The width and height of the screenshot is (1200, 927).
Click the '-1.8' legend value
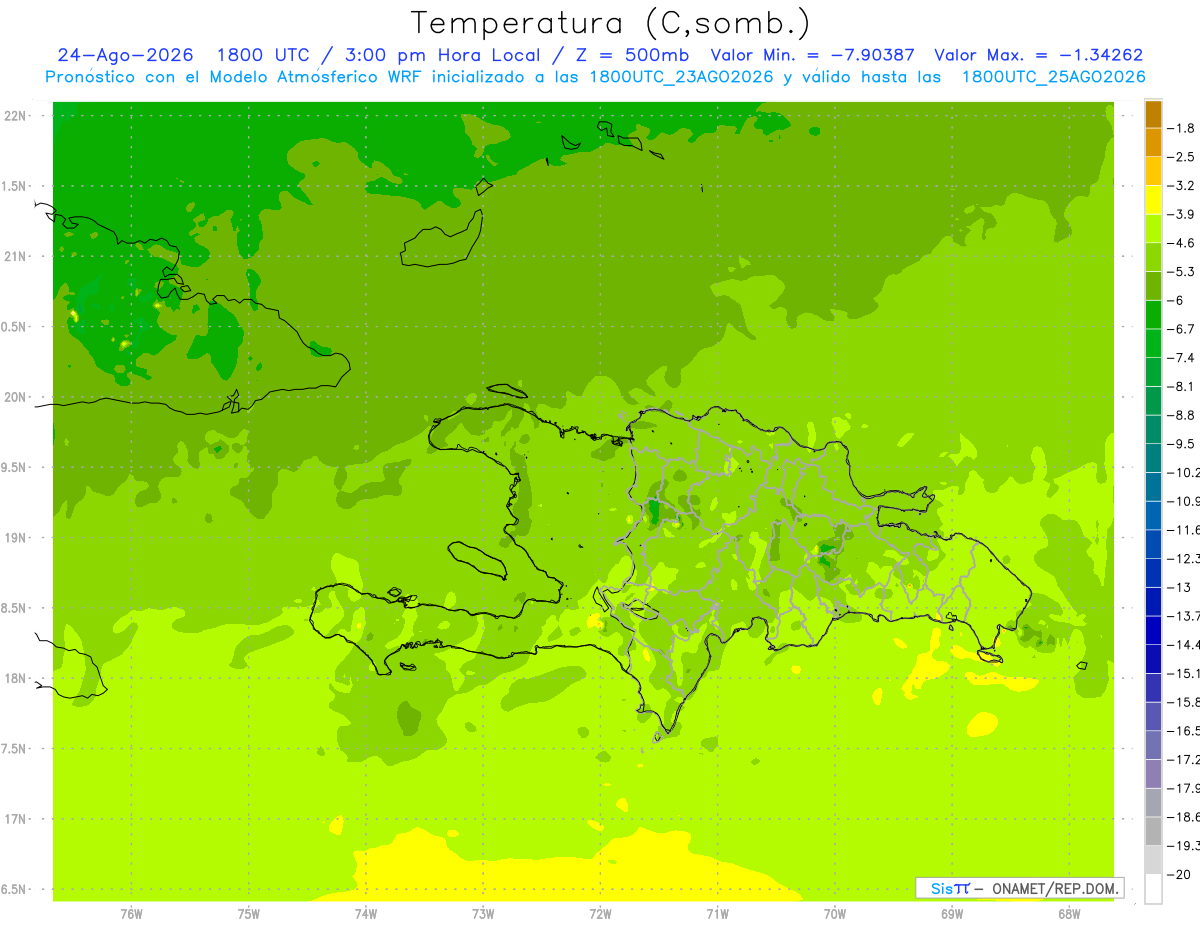1182,128
